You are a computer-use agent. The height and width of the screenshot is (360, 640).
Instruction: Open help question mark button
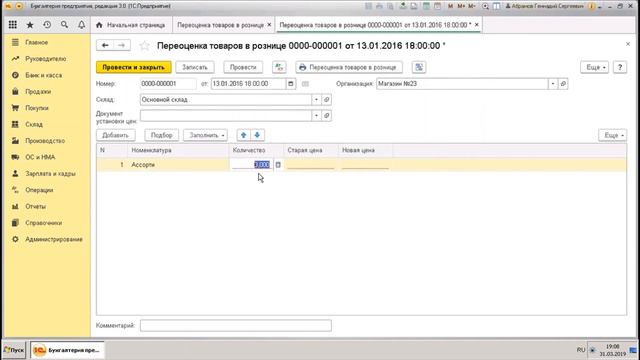tap(620, 67)
